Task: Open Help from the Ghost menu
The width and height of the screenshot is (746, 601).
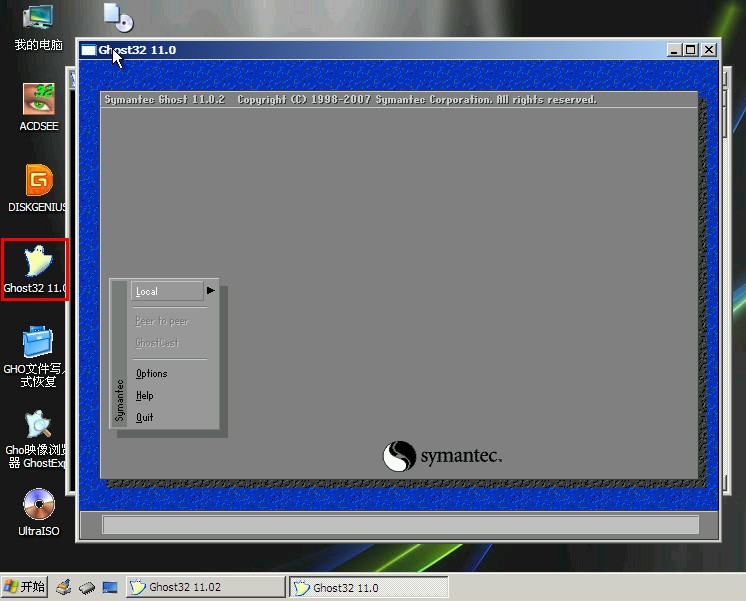Action: coord(144,395)
